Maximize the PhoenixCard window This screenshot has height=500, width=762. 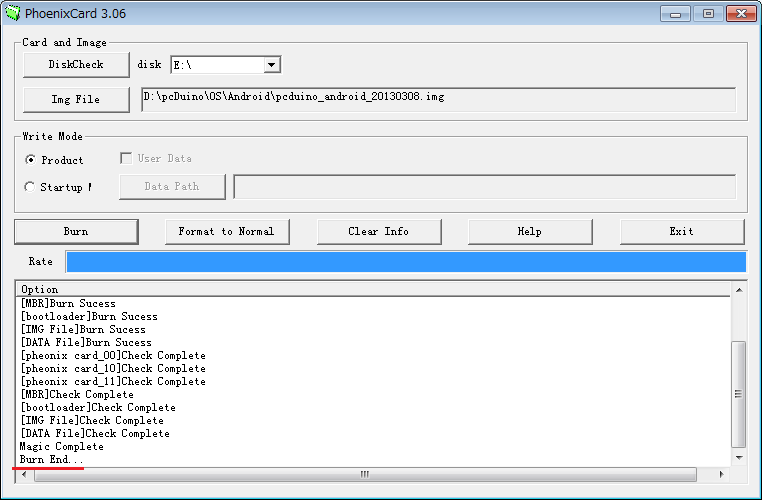click(708, 14)
